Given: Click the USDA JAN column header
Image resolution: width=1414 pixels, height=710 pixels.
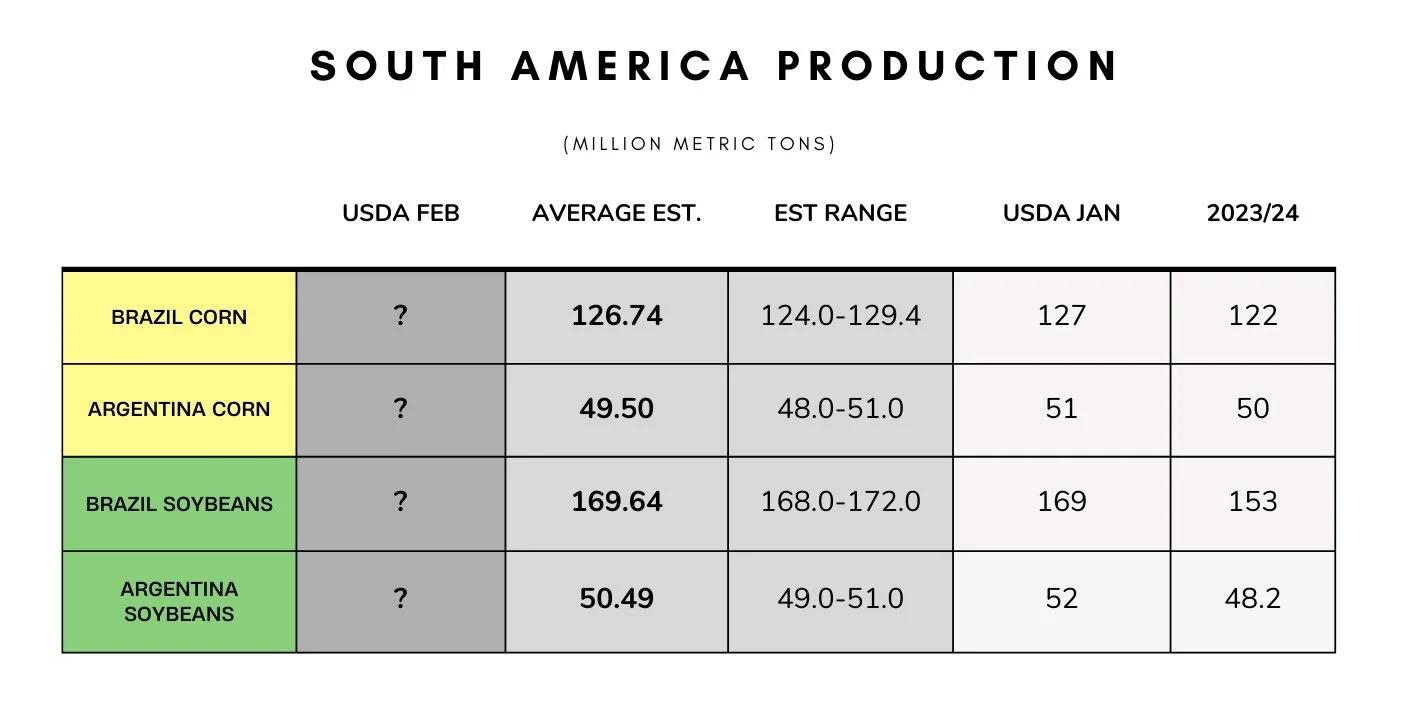Looking at the screenshot, I should (1062, 213).
